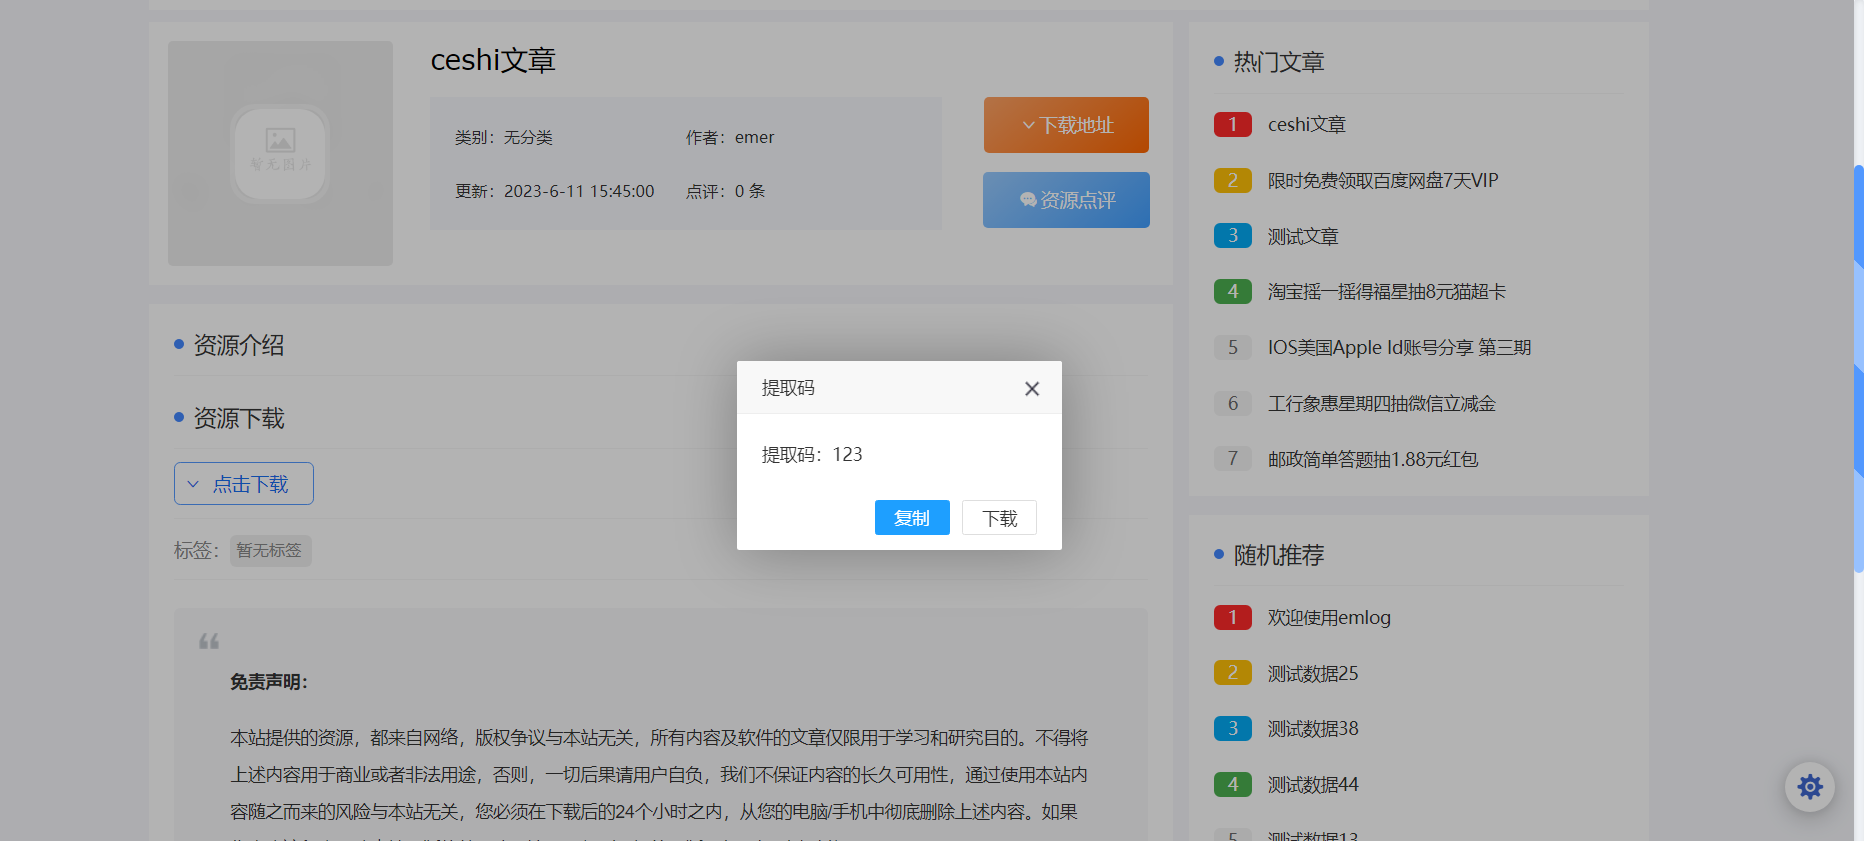
Task: Open the 测试文章 hot article link
Action: (1302, 237)
